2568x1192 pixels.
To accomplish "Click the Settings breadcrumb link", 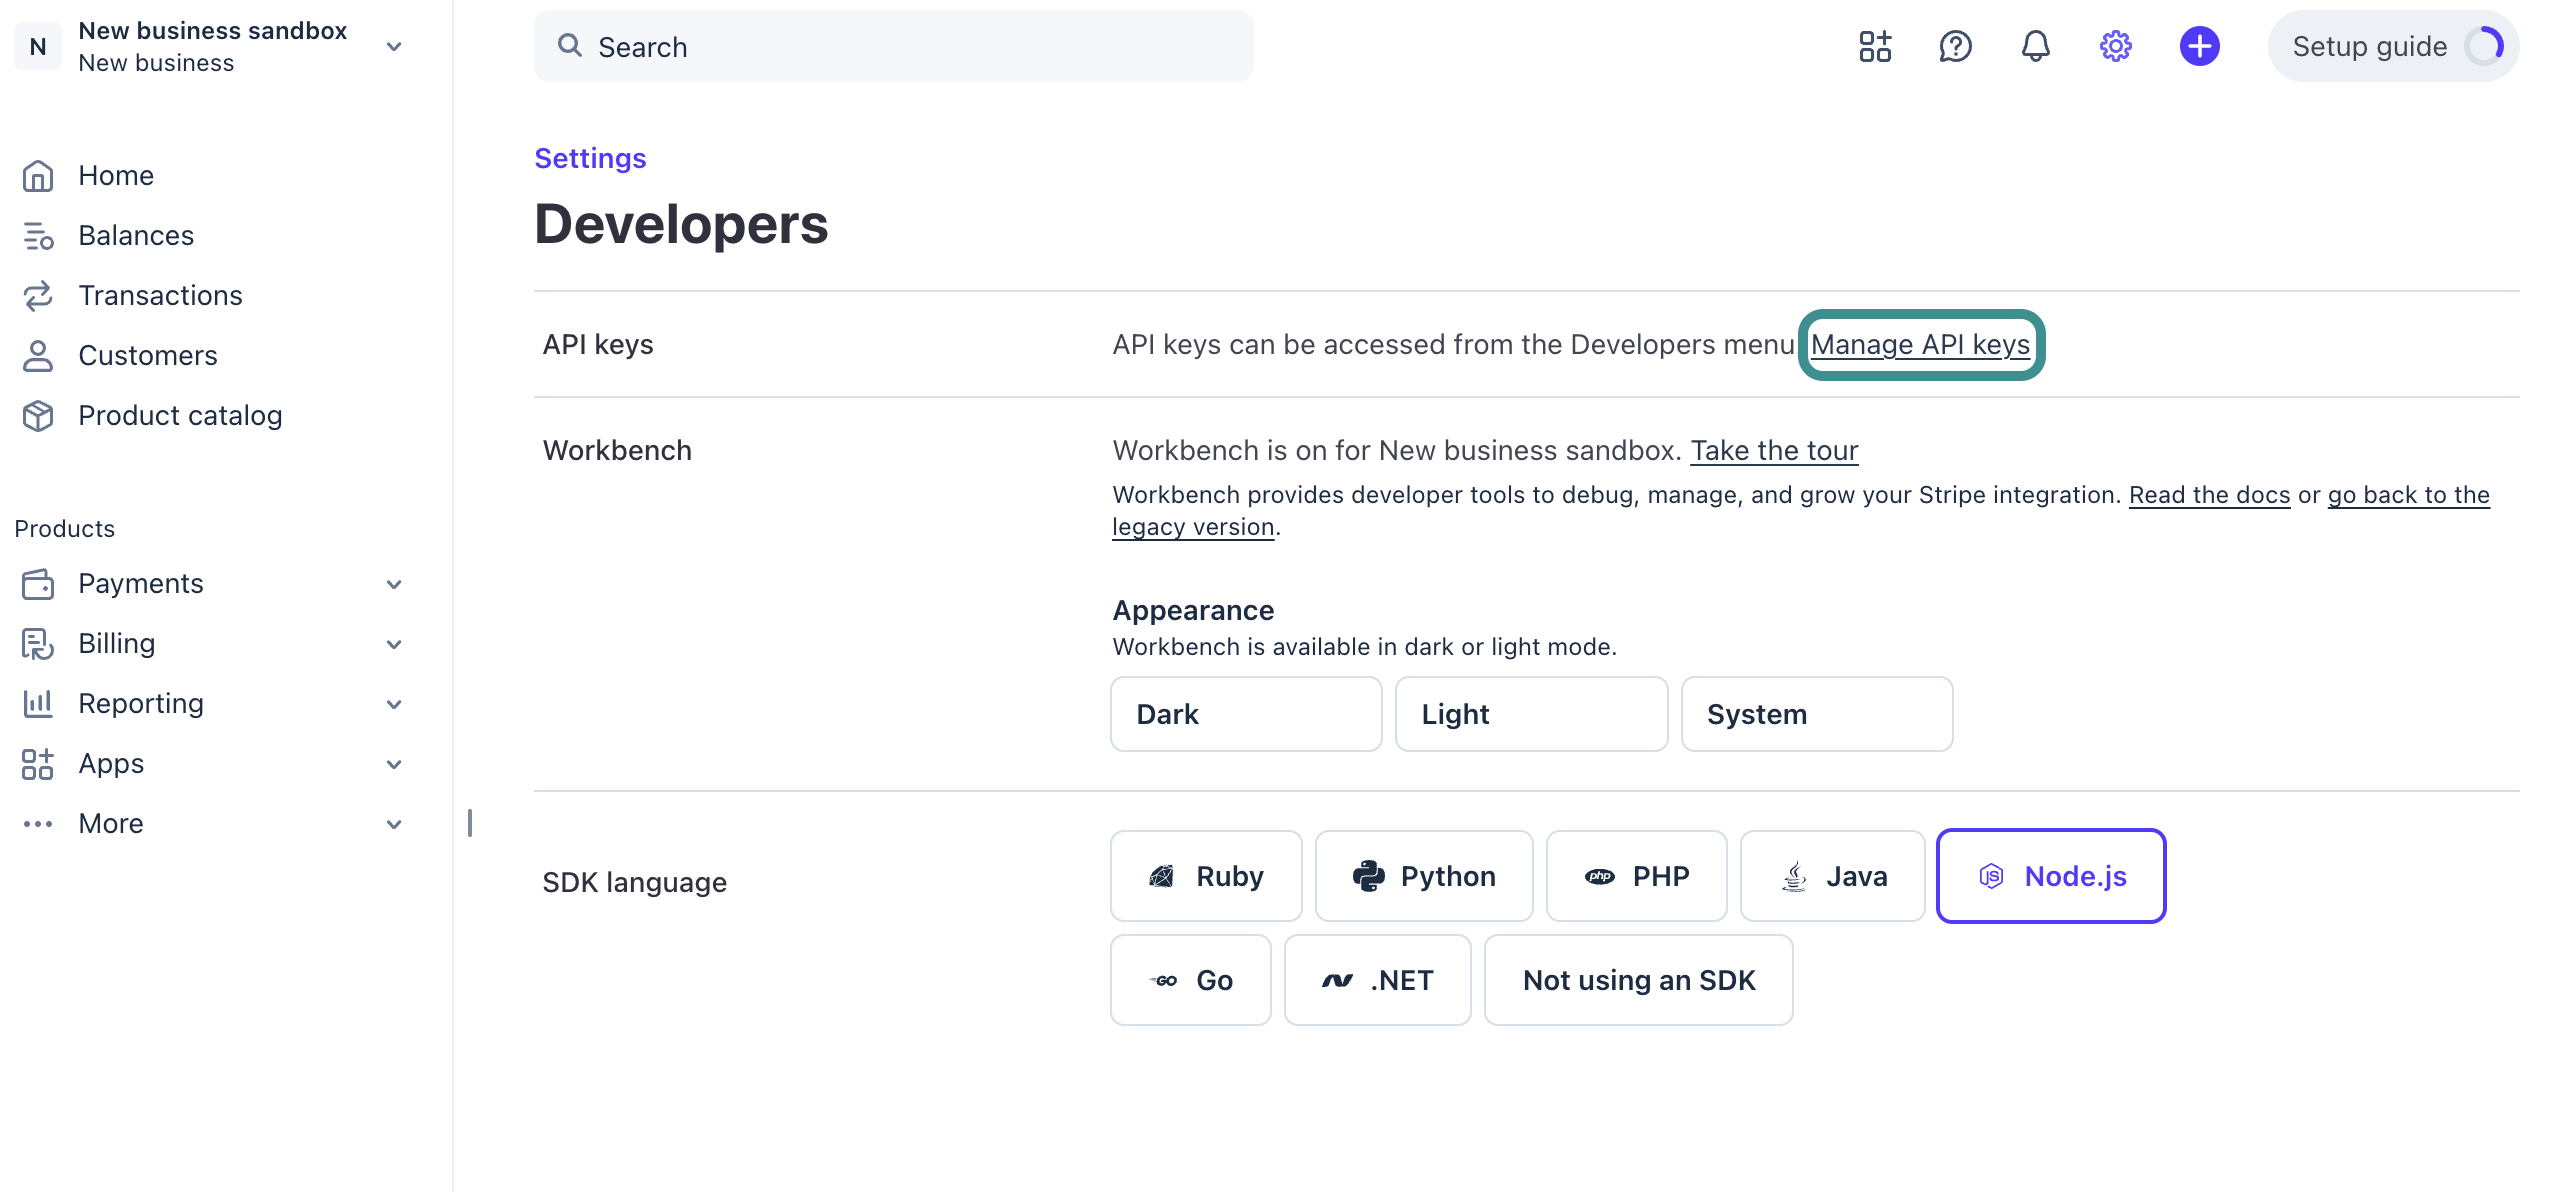I will (590, 158).
